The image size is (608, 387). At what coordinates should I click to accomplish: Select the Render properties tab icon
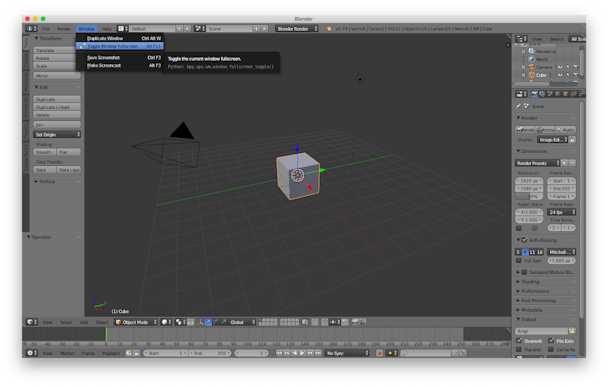coord(534,94)
